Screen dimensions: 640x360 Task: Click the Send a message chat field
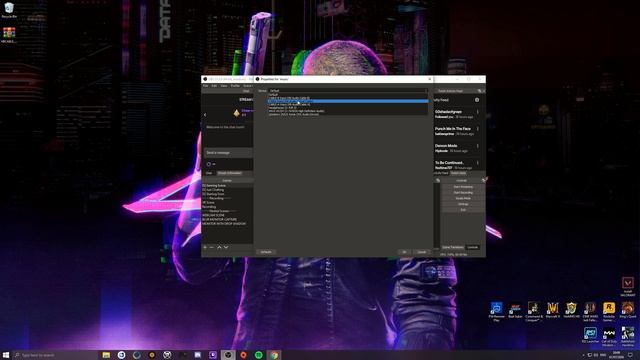point(228,153)
